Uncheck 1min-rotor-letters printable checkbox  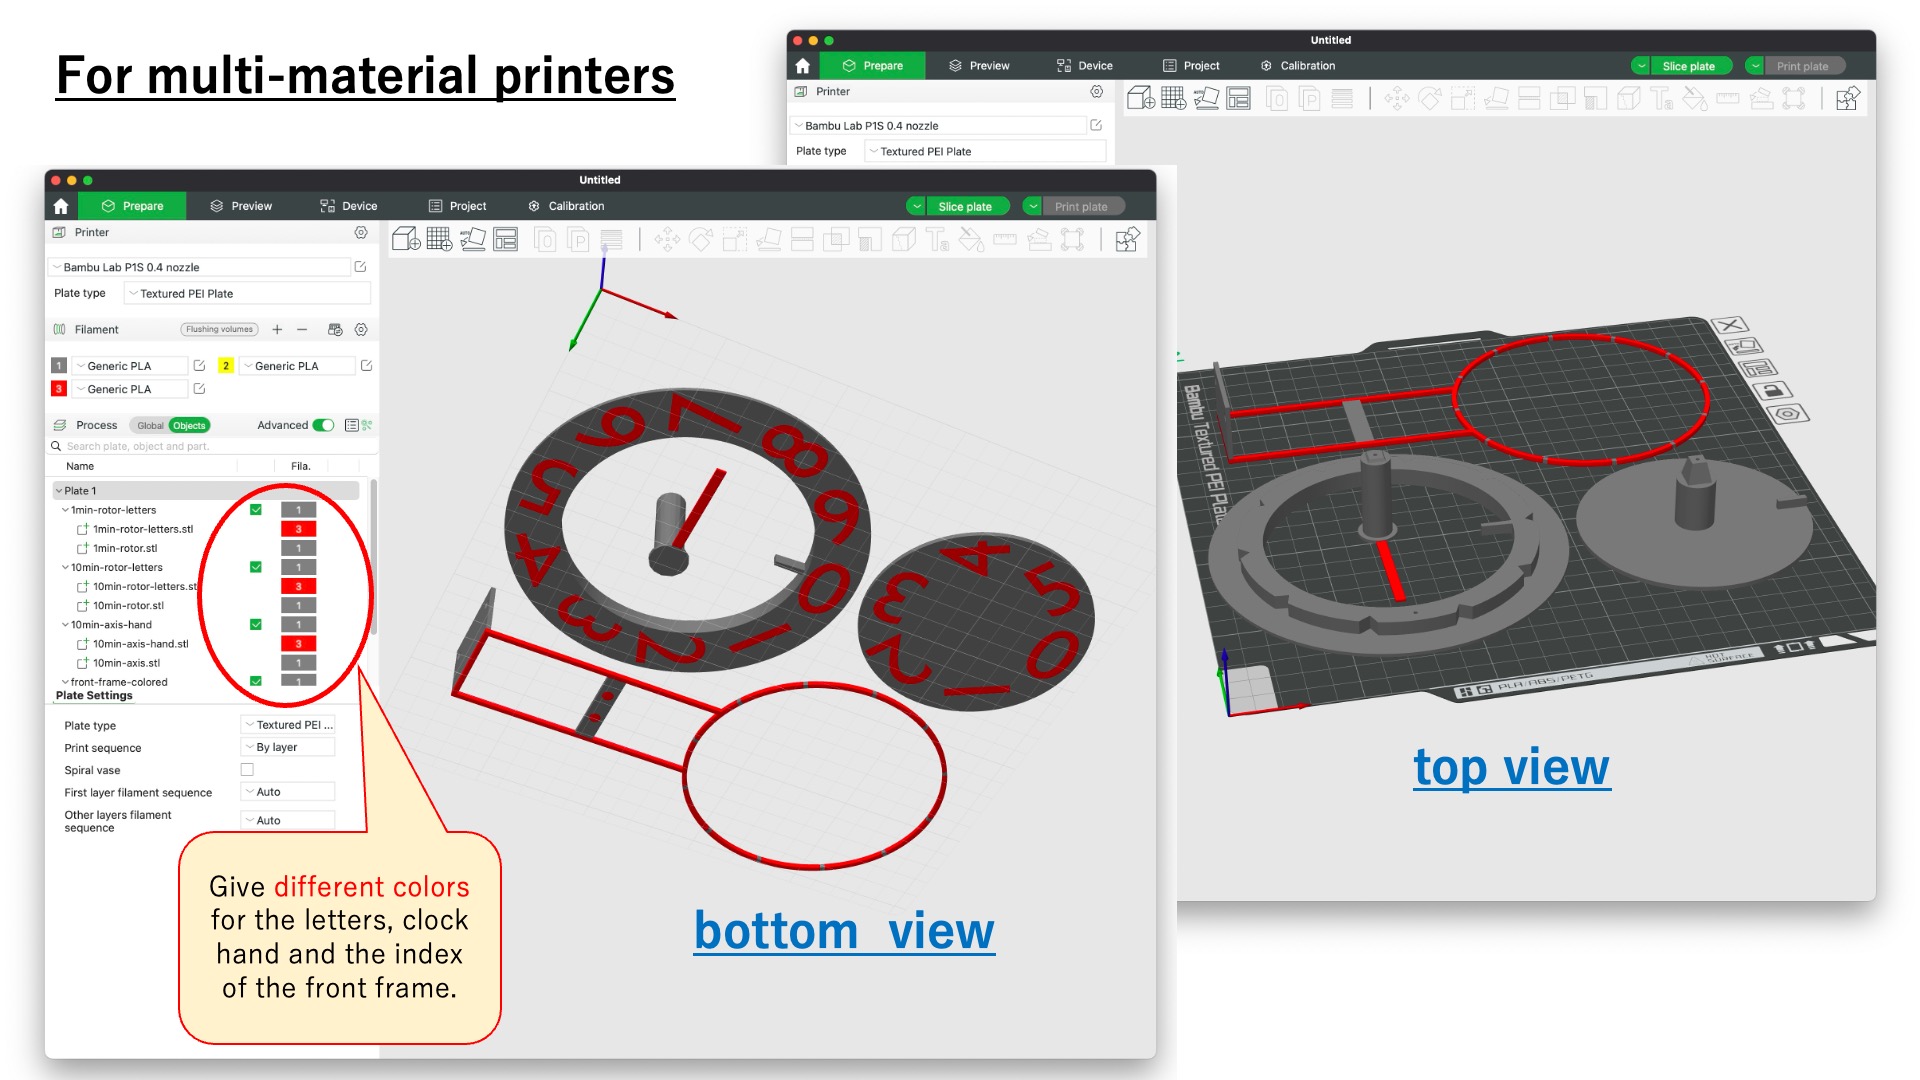[x=256, y=510]
